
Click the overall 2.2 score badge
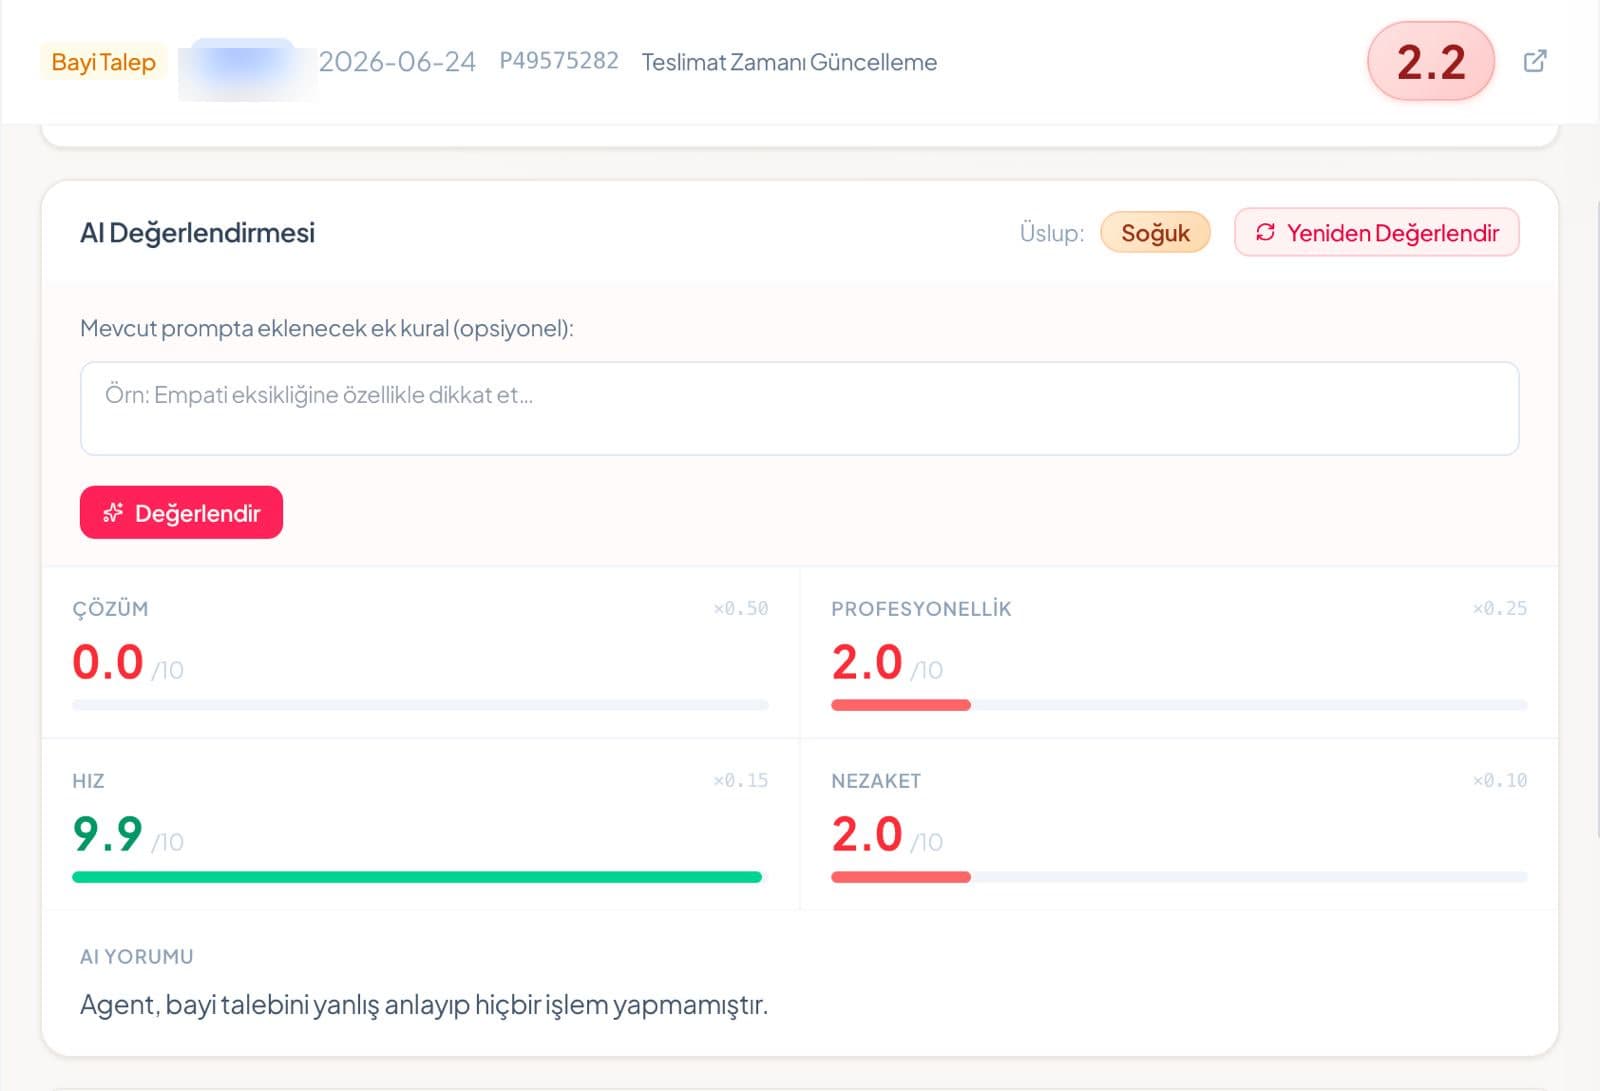click(x=1430, y=61)
